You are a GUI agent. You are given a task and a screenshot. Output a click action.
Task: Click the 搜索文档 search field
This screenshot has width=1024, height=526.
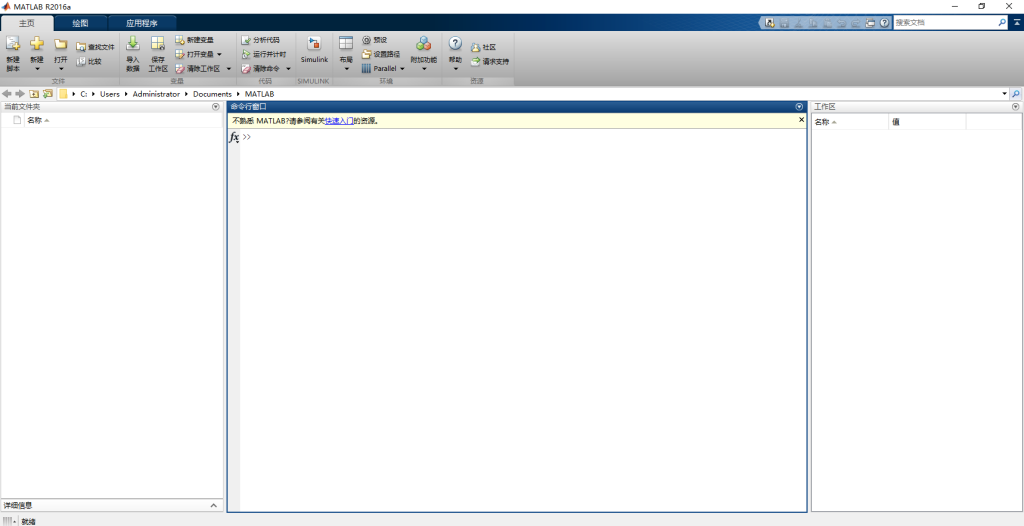tap(944, 22)
